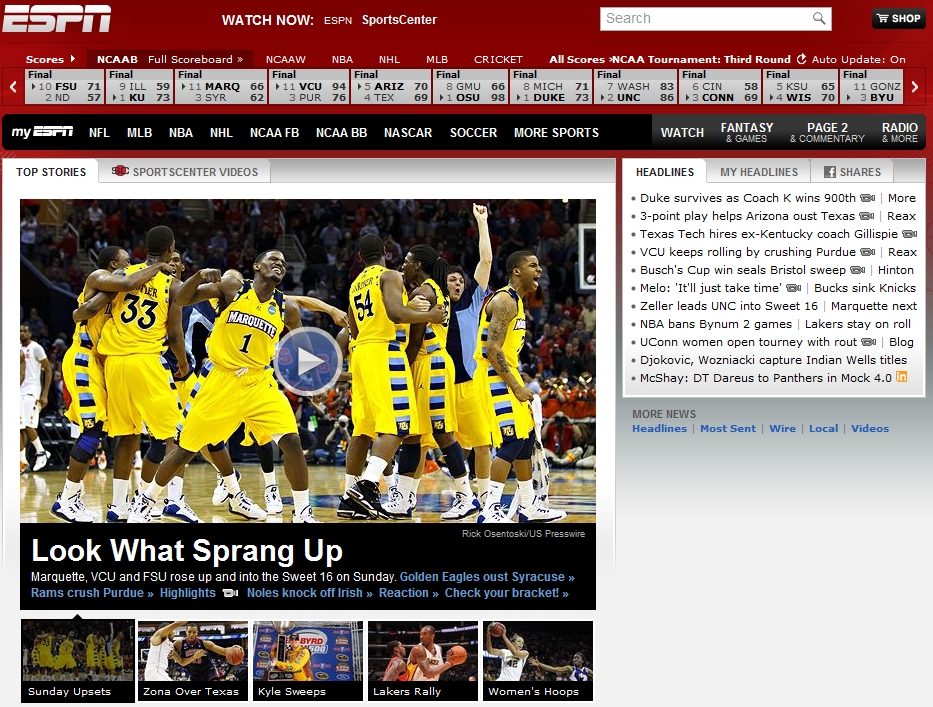Click the SportsCenter Videos SC icon

click(x=120, y=171)
